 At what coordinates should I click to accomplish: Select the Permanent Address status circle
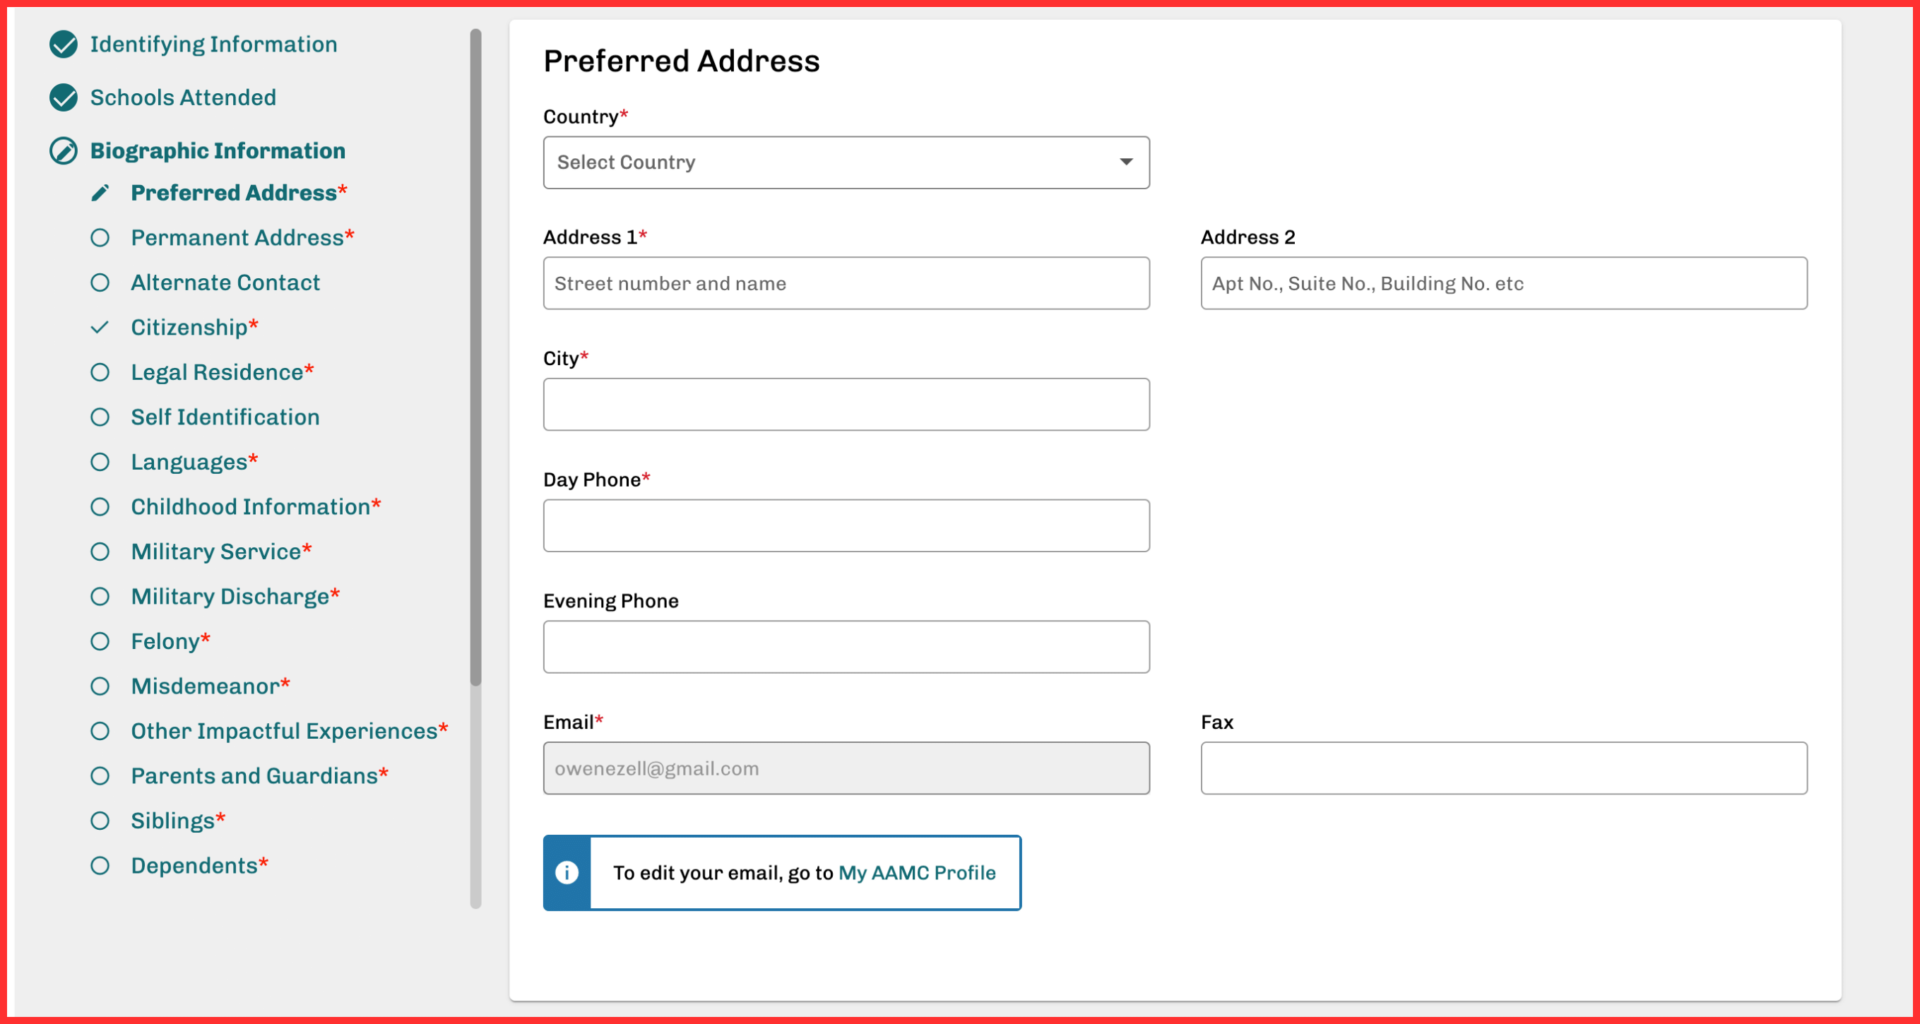click(100, 237)
